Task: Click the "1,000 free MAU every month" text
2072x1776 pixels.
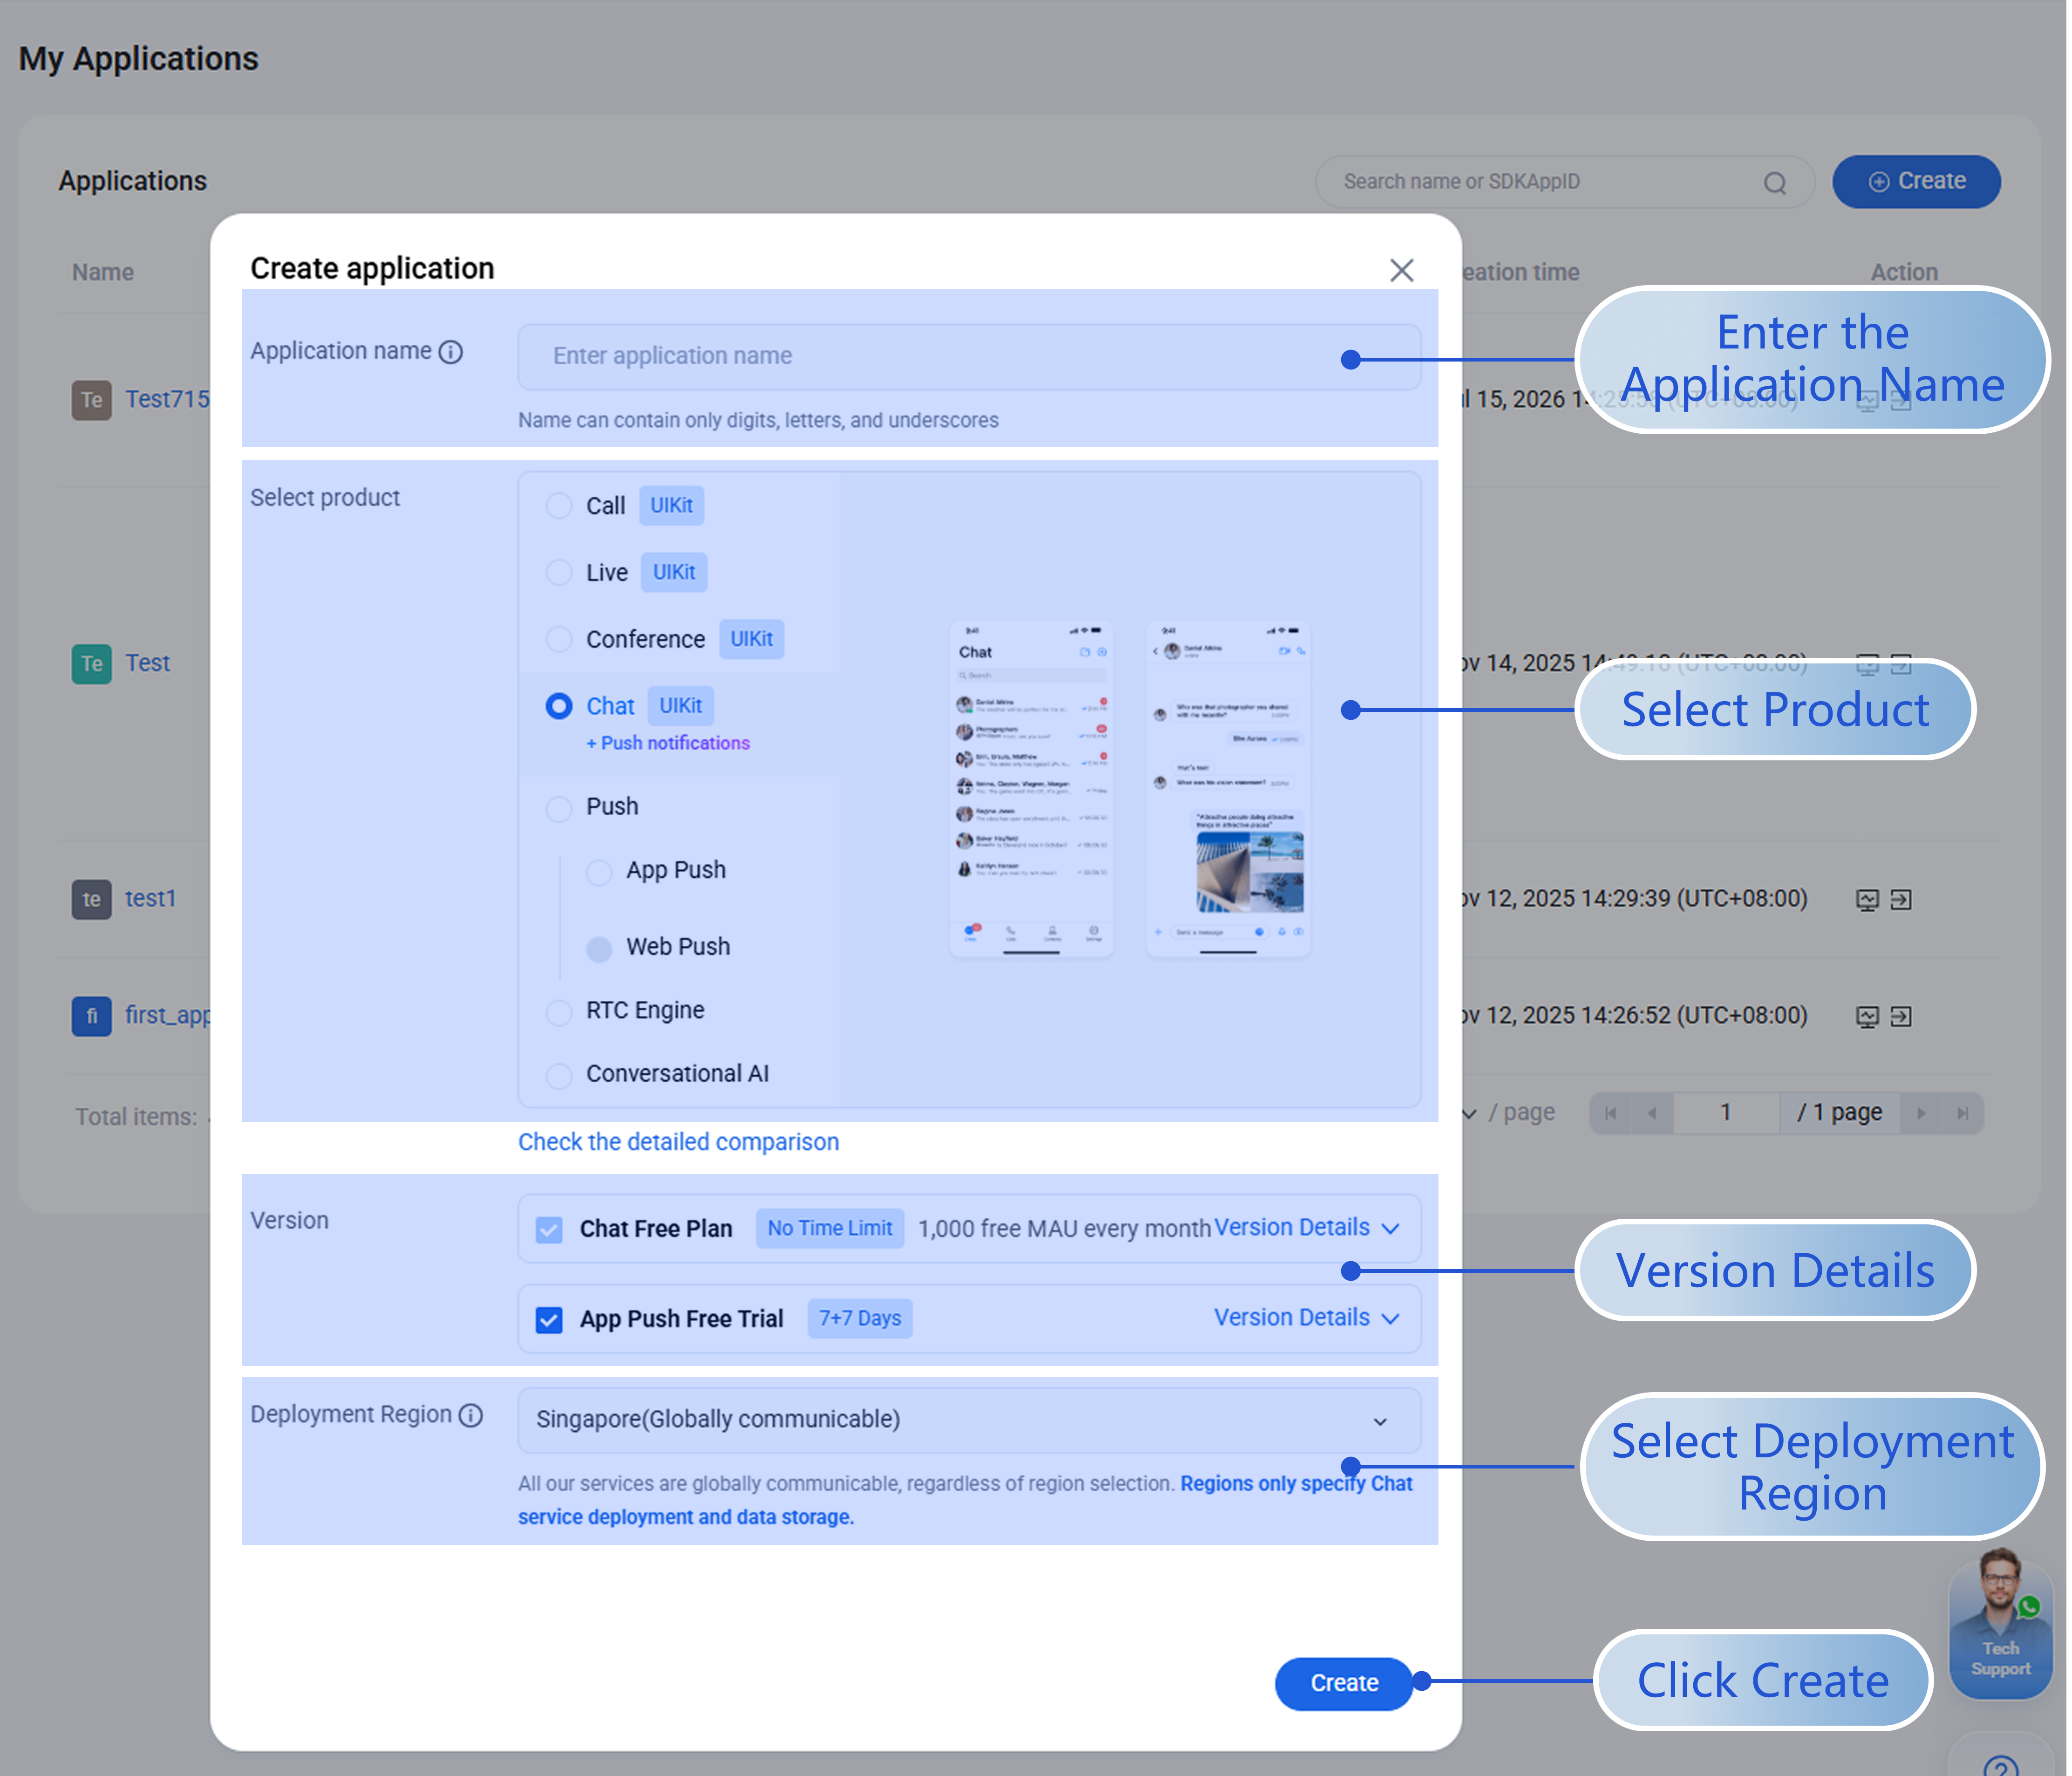Action: [x=1064, y=1229]
